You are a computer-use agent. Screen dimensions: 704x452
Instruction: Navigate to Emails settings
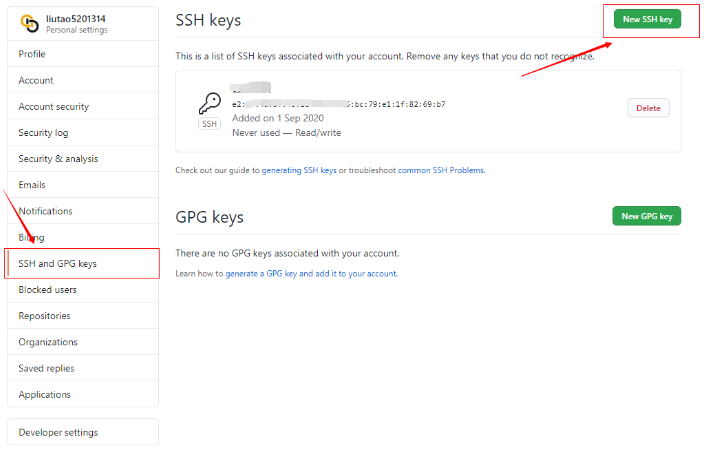point(32,185)
